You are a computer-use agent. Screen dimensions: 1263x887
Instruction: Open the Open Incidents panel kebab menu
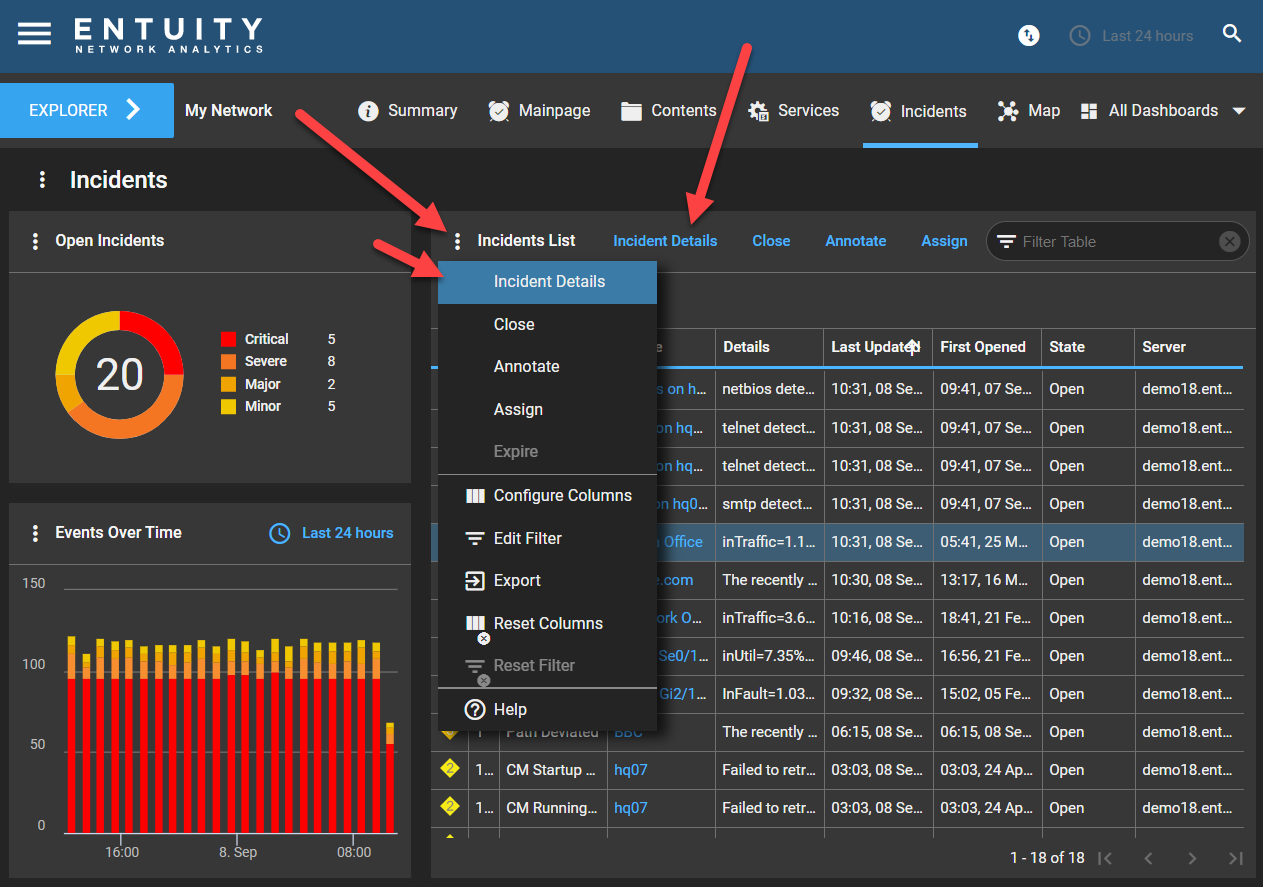(x=35, y=240)
